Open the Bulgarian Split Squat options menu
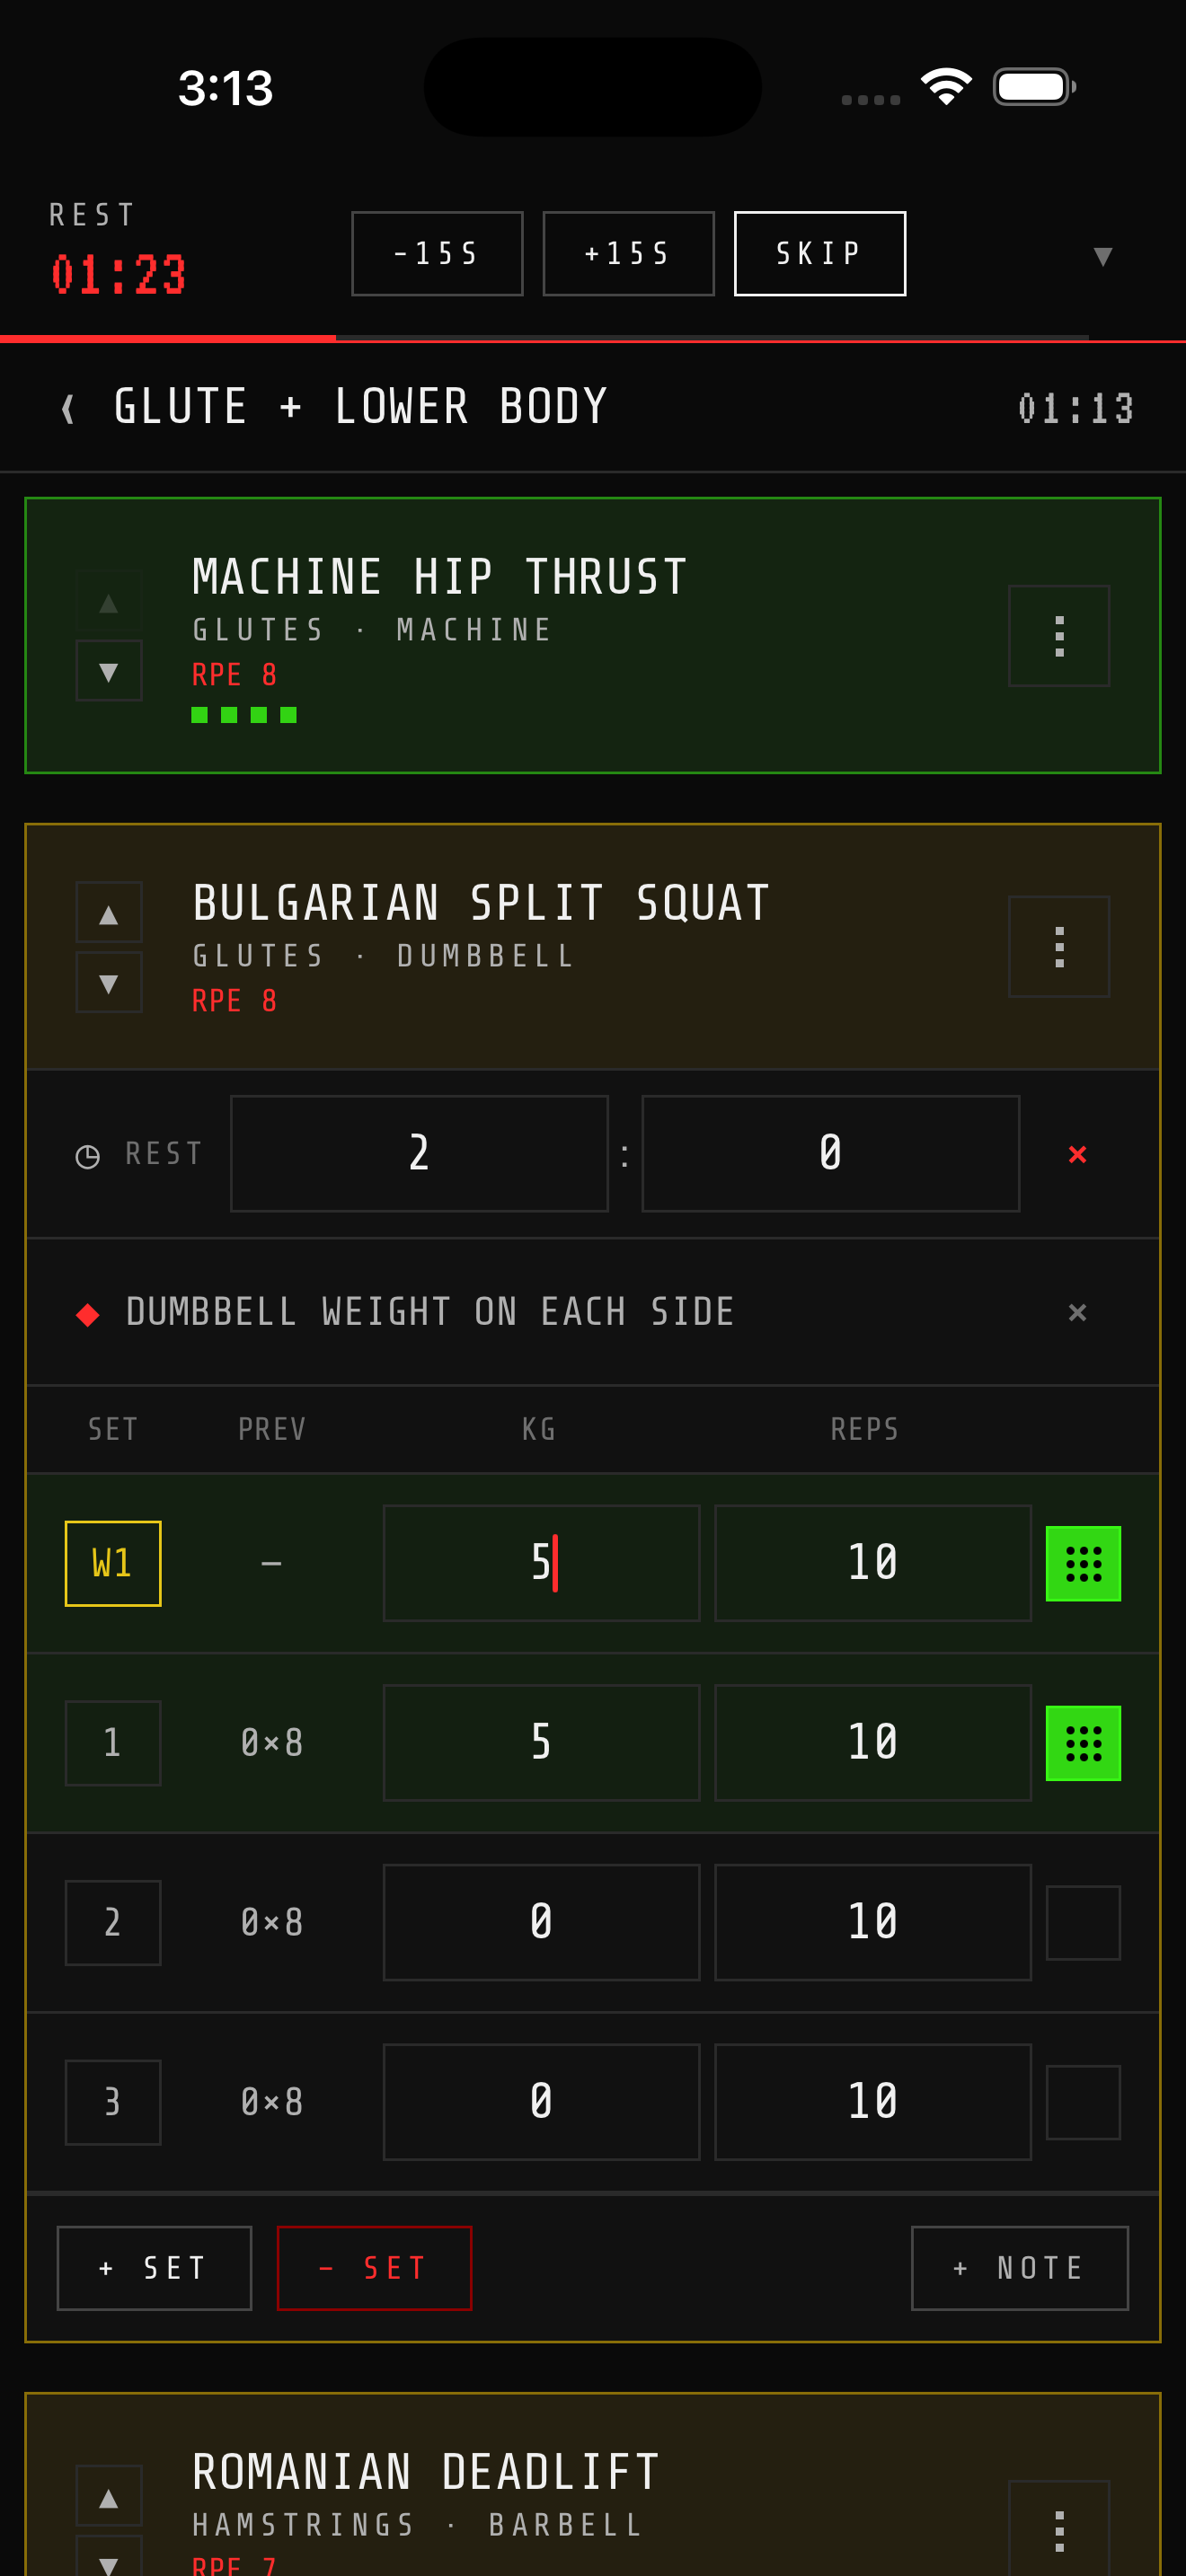Viewport: 1186px width, 2576px height. (1059, 946)
